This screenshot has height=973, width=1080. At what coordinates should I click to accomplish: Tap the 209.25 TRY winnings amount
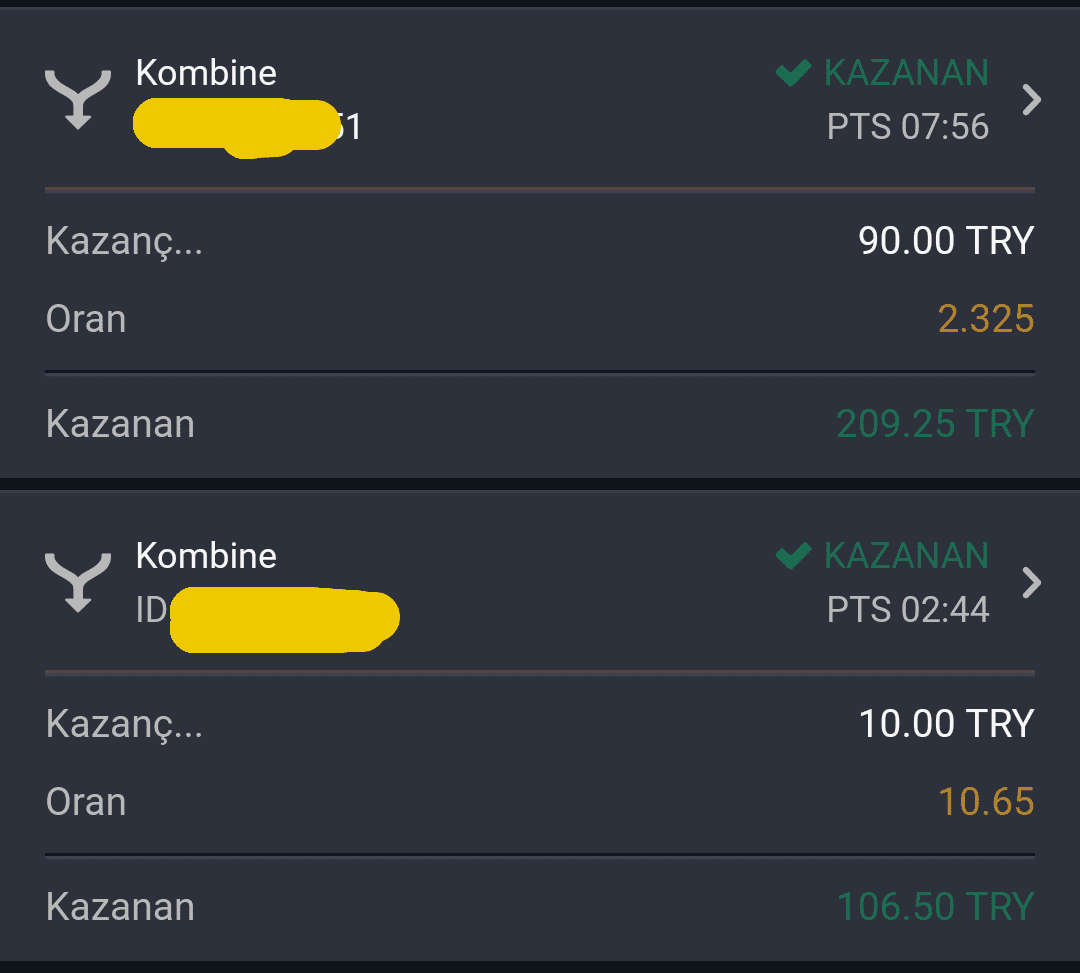(935, 423)
